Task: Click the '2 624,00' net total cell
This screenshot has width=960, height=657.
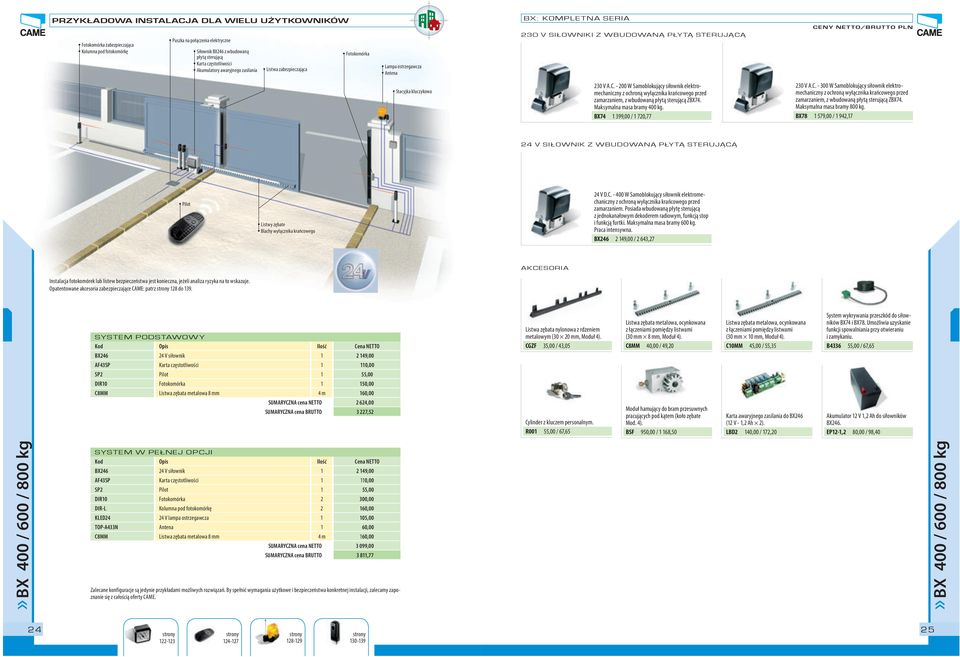Action: point(366,403)
